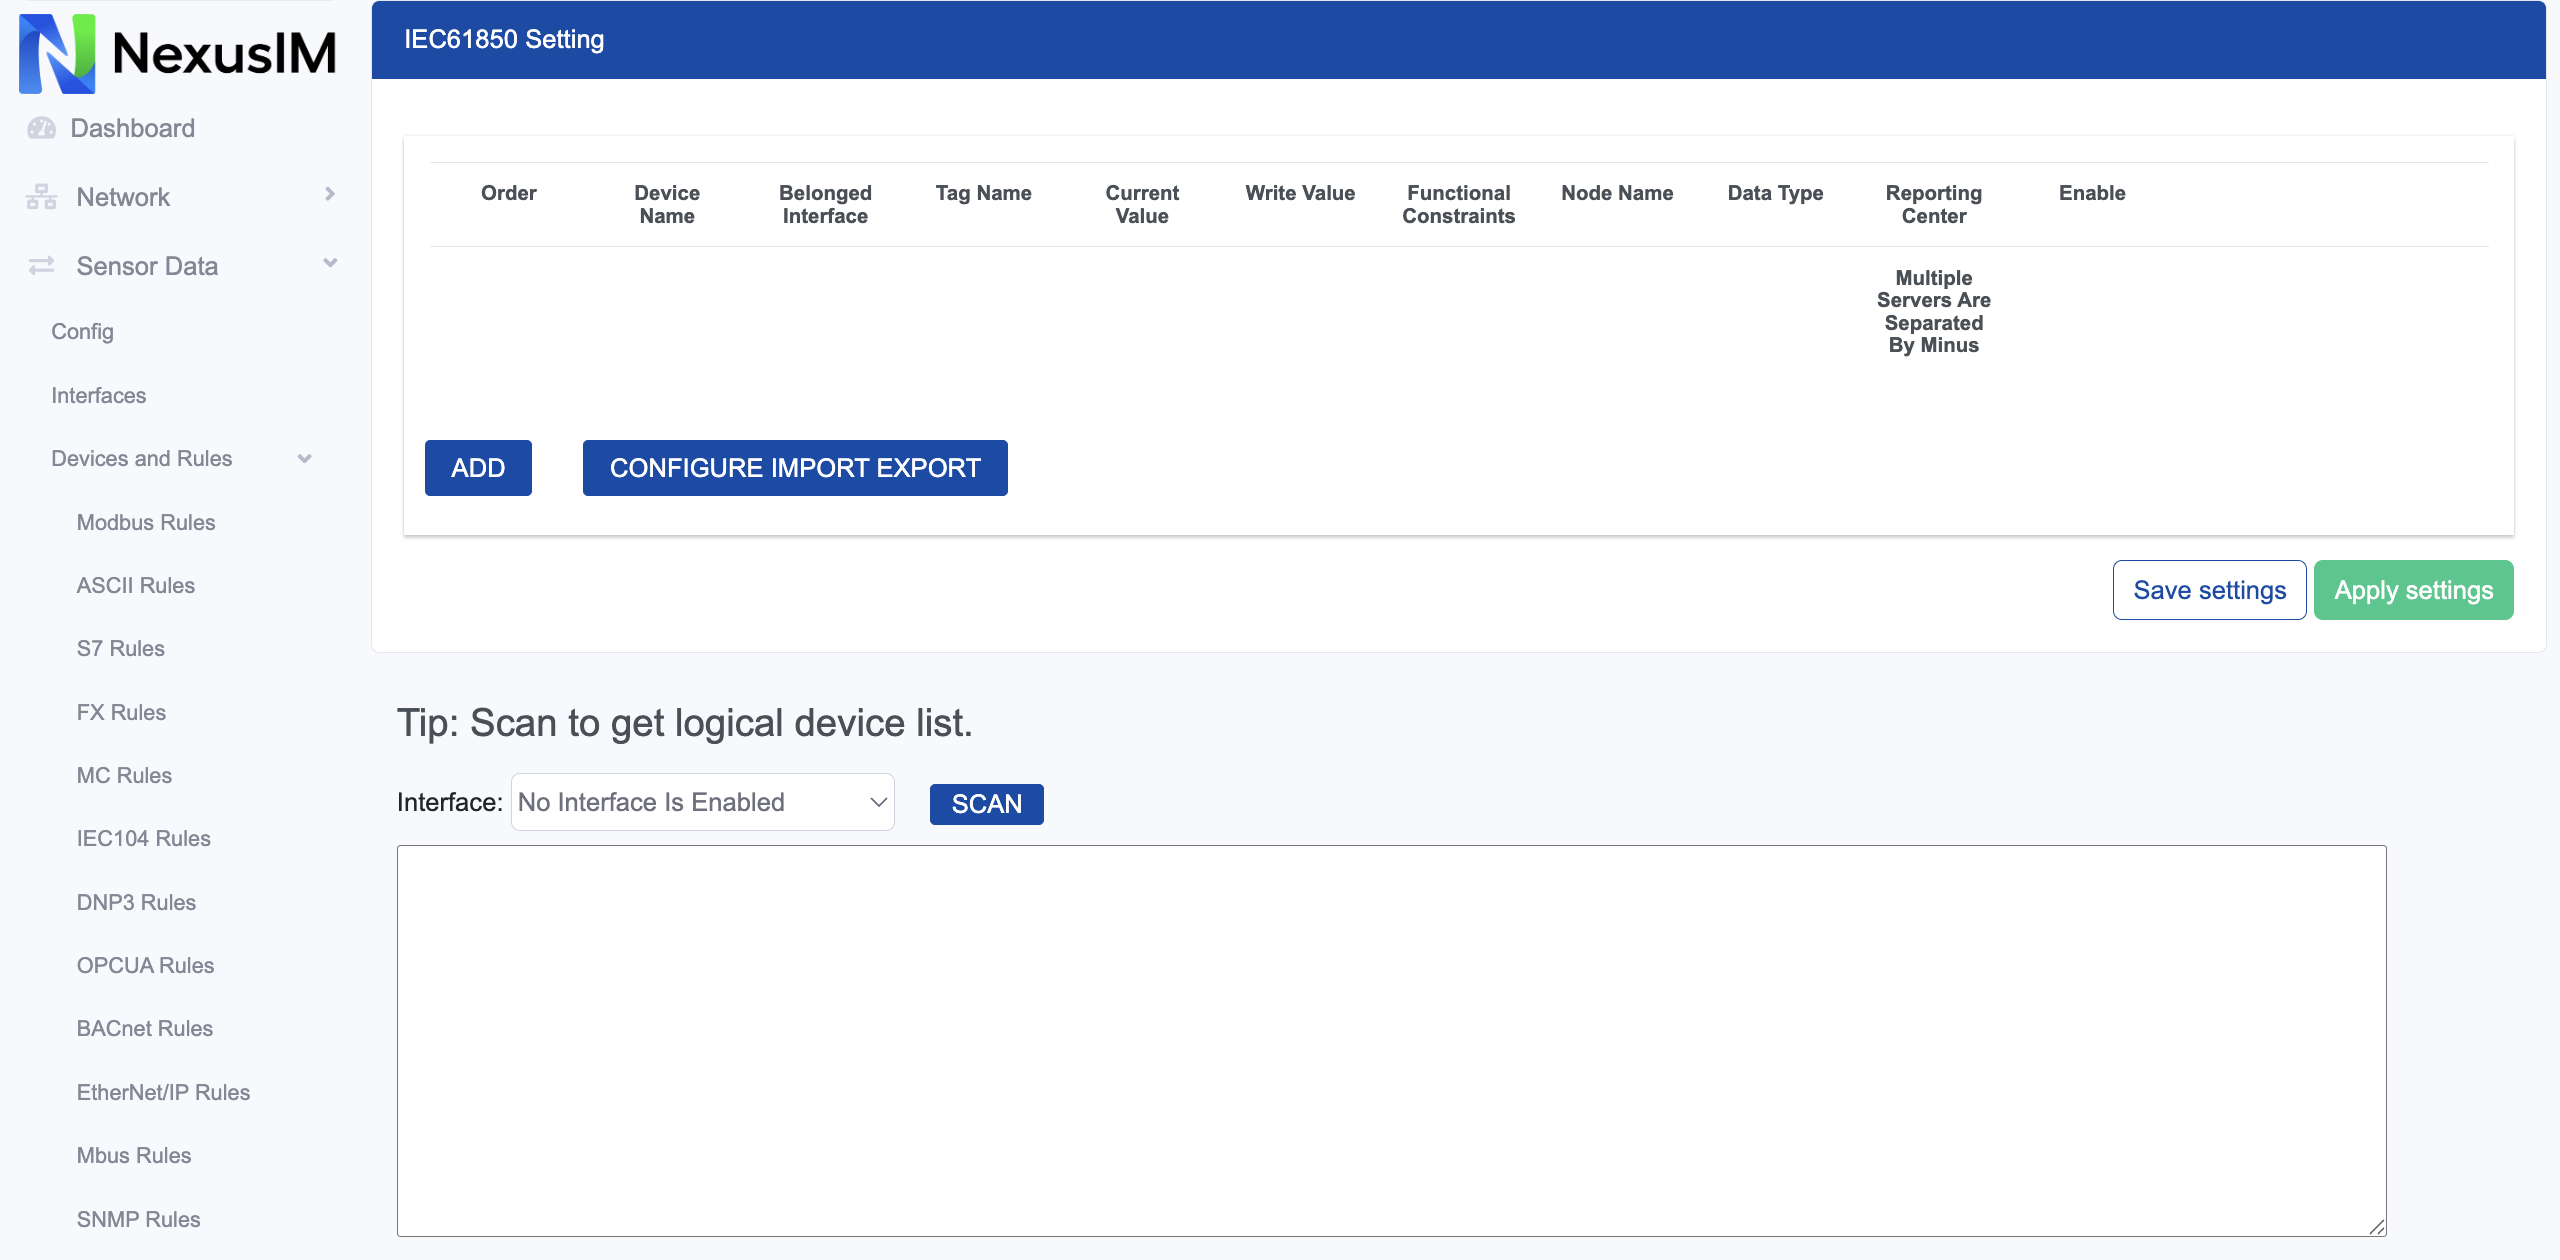Open the Network menu item
This screenshot has width=2560, height=1260.
[123, 197]
